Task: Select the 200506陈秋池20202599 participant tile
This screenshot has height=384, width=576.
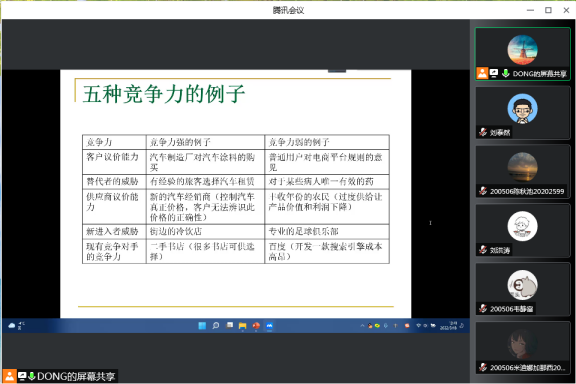Action: pyautogui.click(x=523, y=172)
